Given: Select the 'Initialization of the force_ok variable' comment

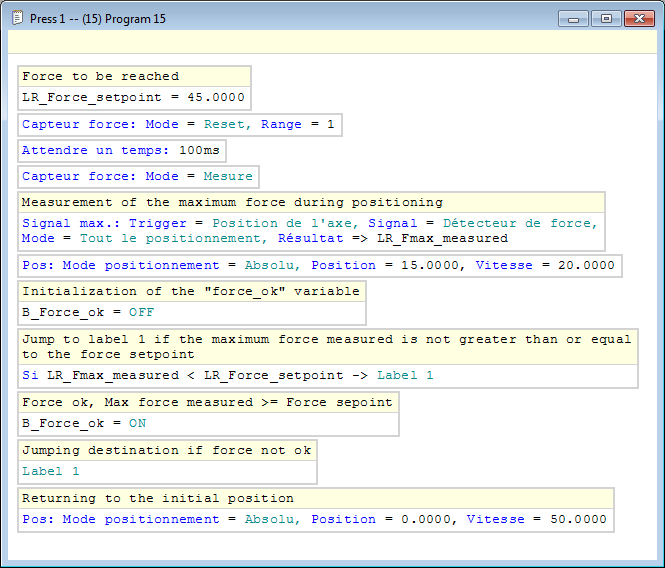Looking at the screenshot, I should click(x=192, y=291).
